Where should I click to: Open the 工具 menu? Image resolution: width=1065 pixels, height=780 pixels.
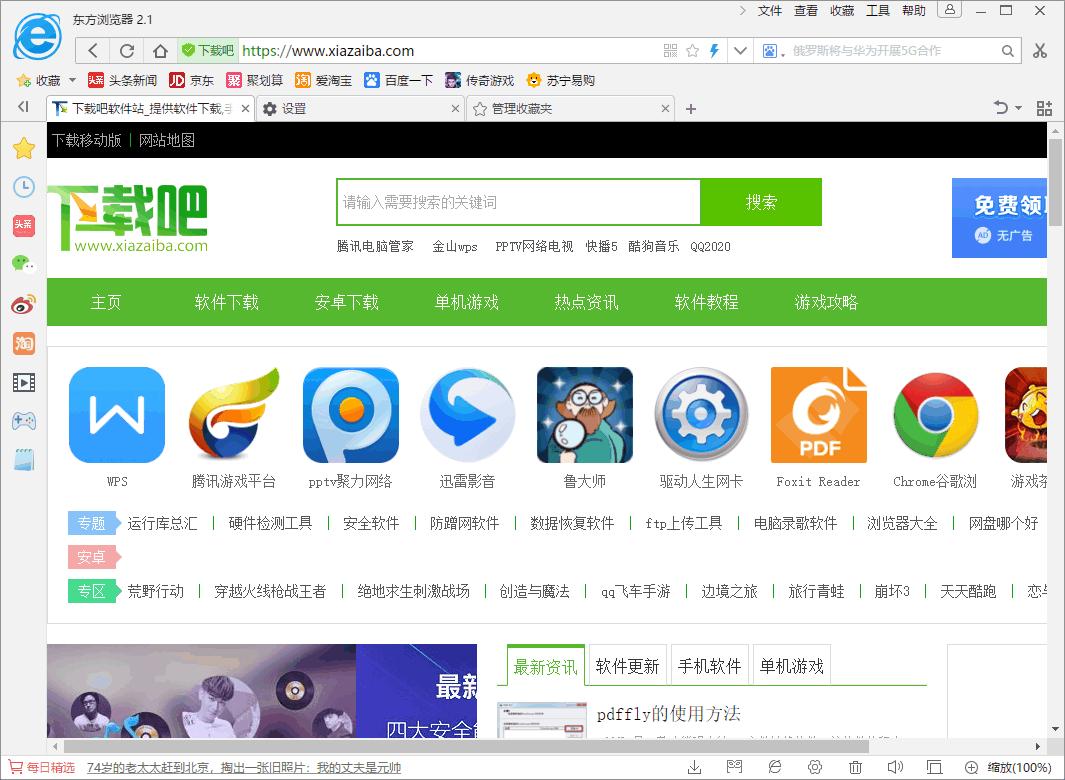(x=878, y=10)
